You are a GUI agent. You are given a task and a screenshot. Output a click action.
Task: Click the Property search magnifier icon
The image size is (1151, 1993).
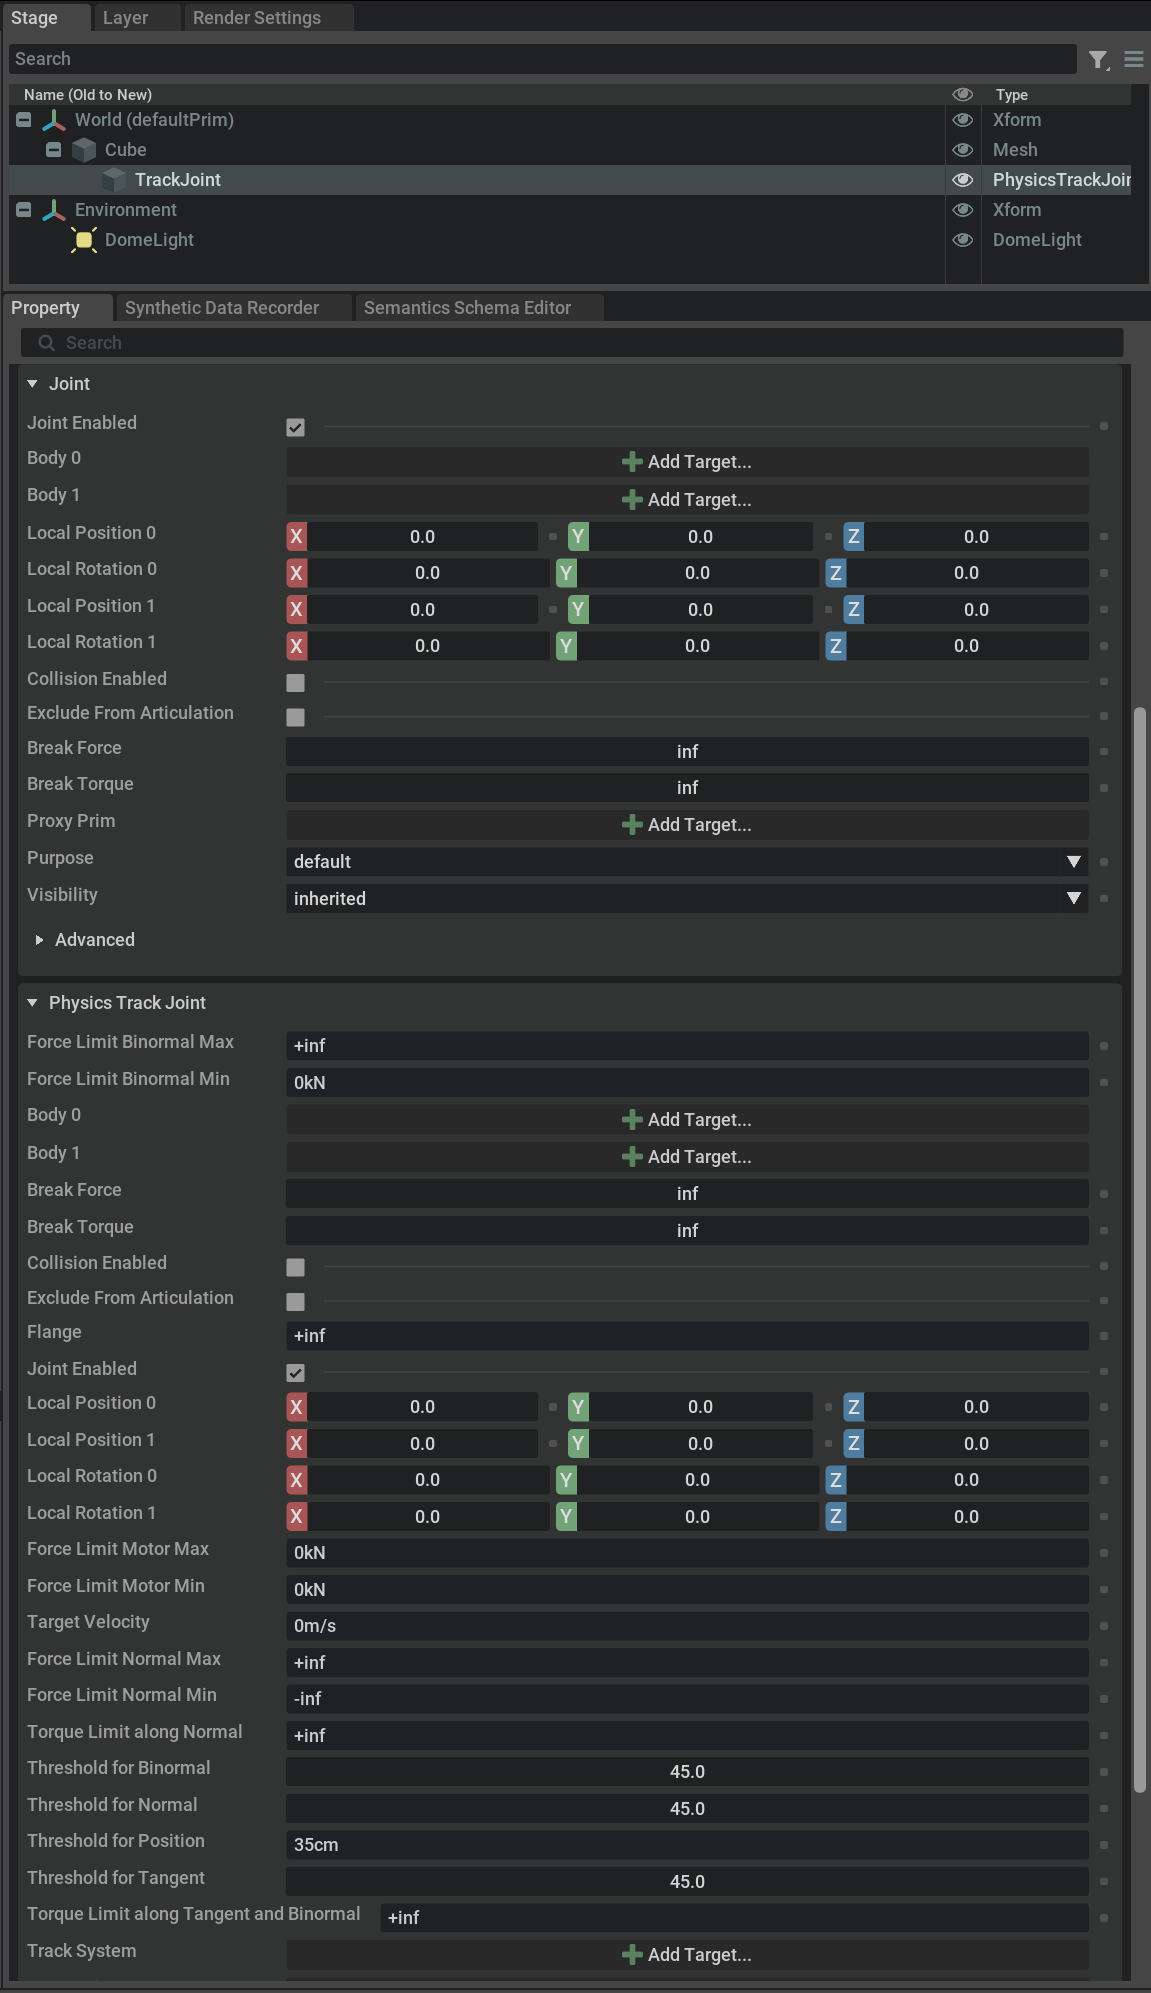(46, 343)
